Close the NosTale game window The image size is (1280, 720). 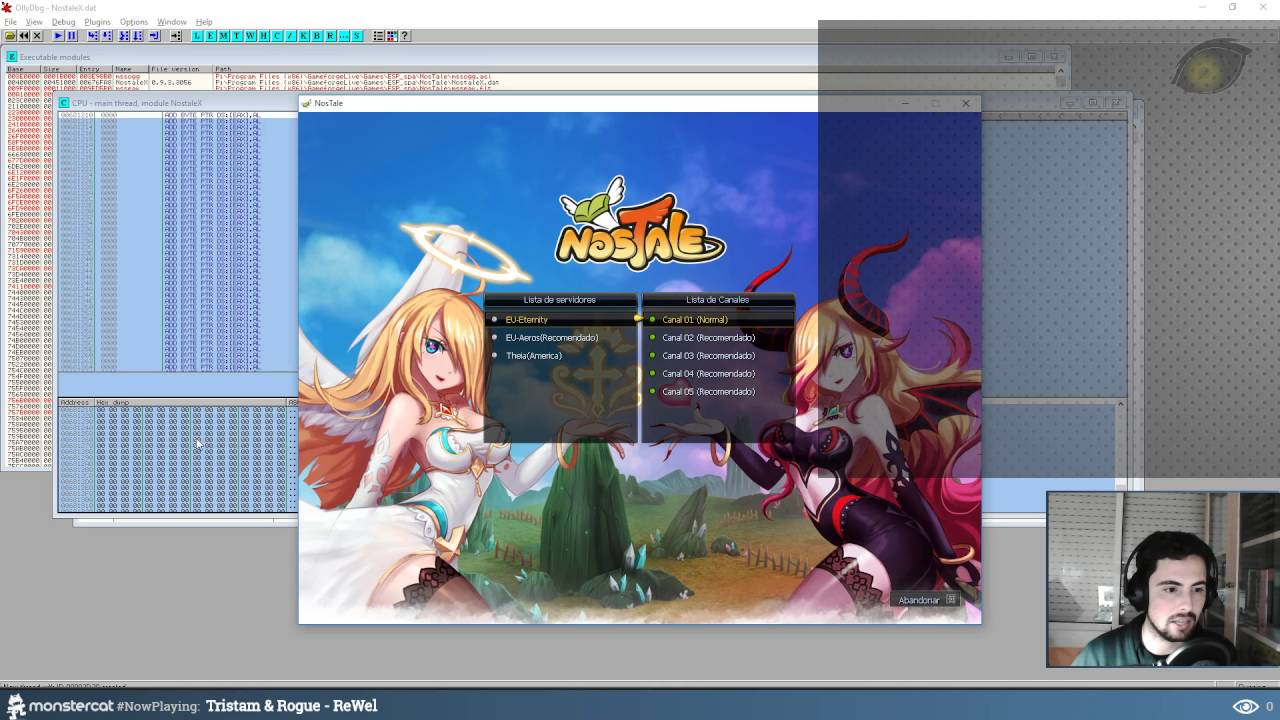[x=965, y=103]
